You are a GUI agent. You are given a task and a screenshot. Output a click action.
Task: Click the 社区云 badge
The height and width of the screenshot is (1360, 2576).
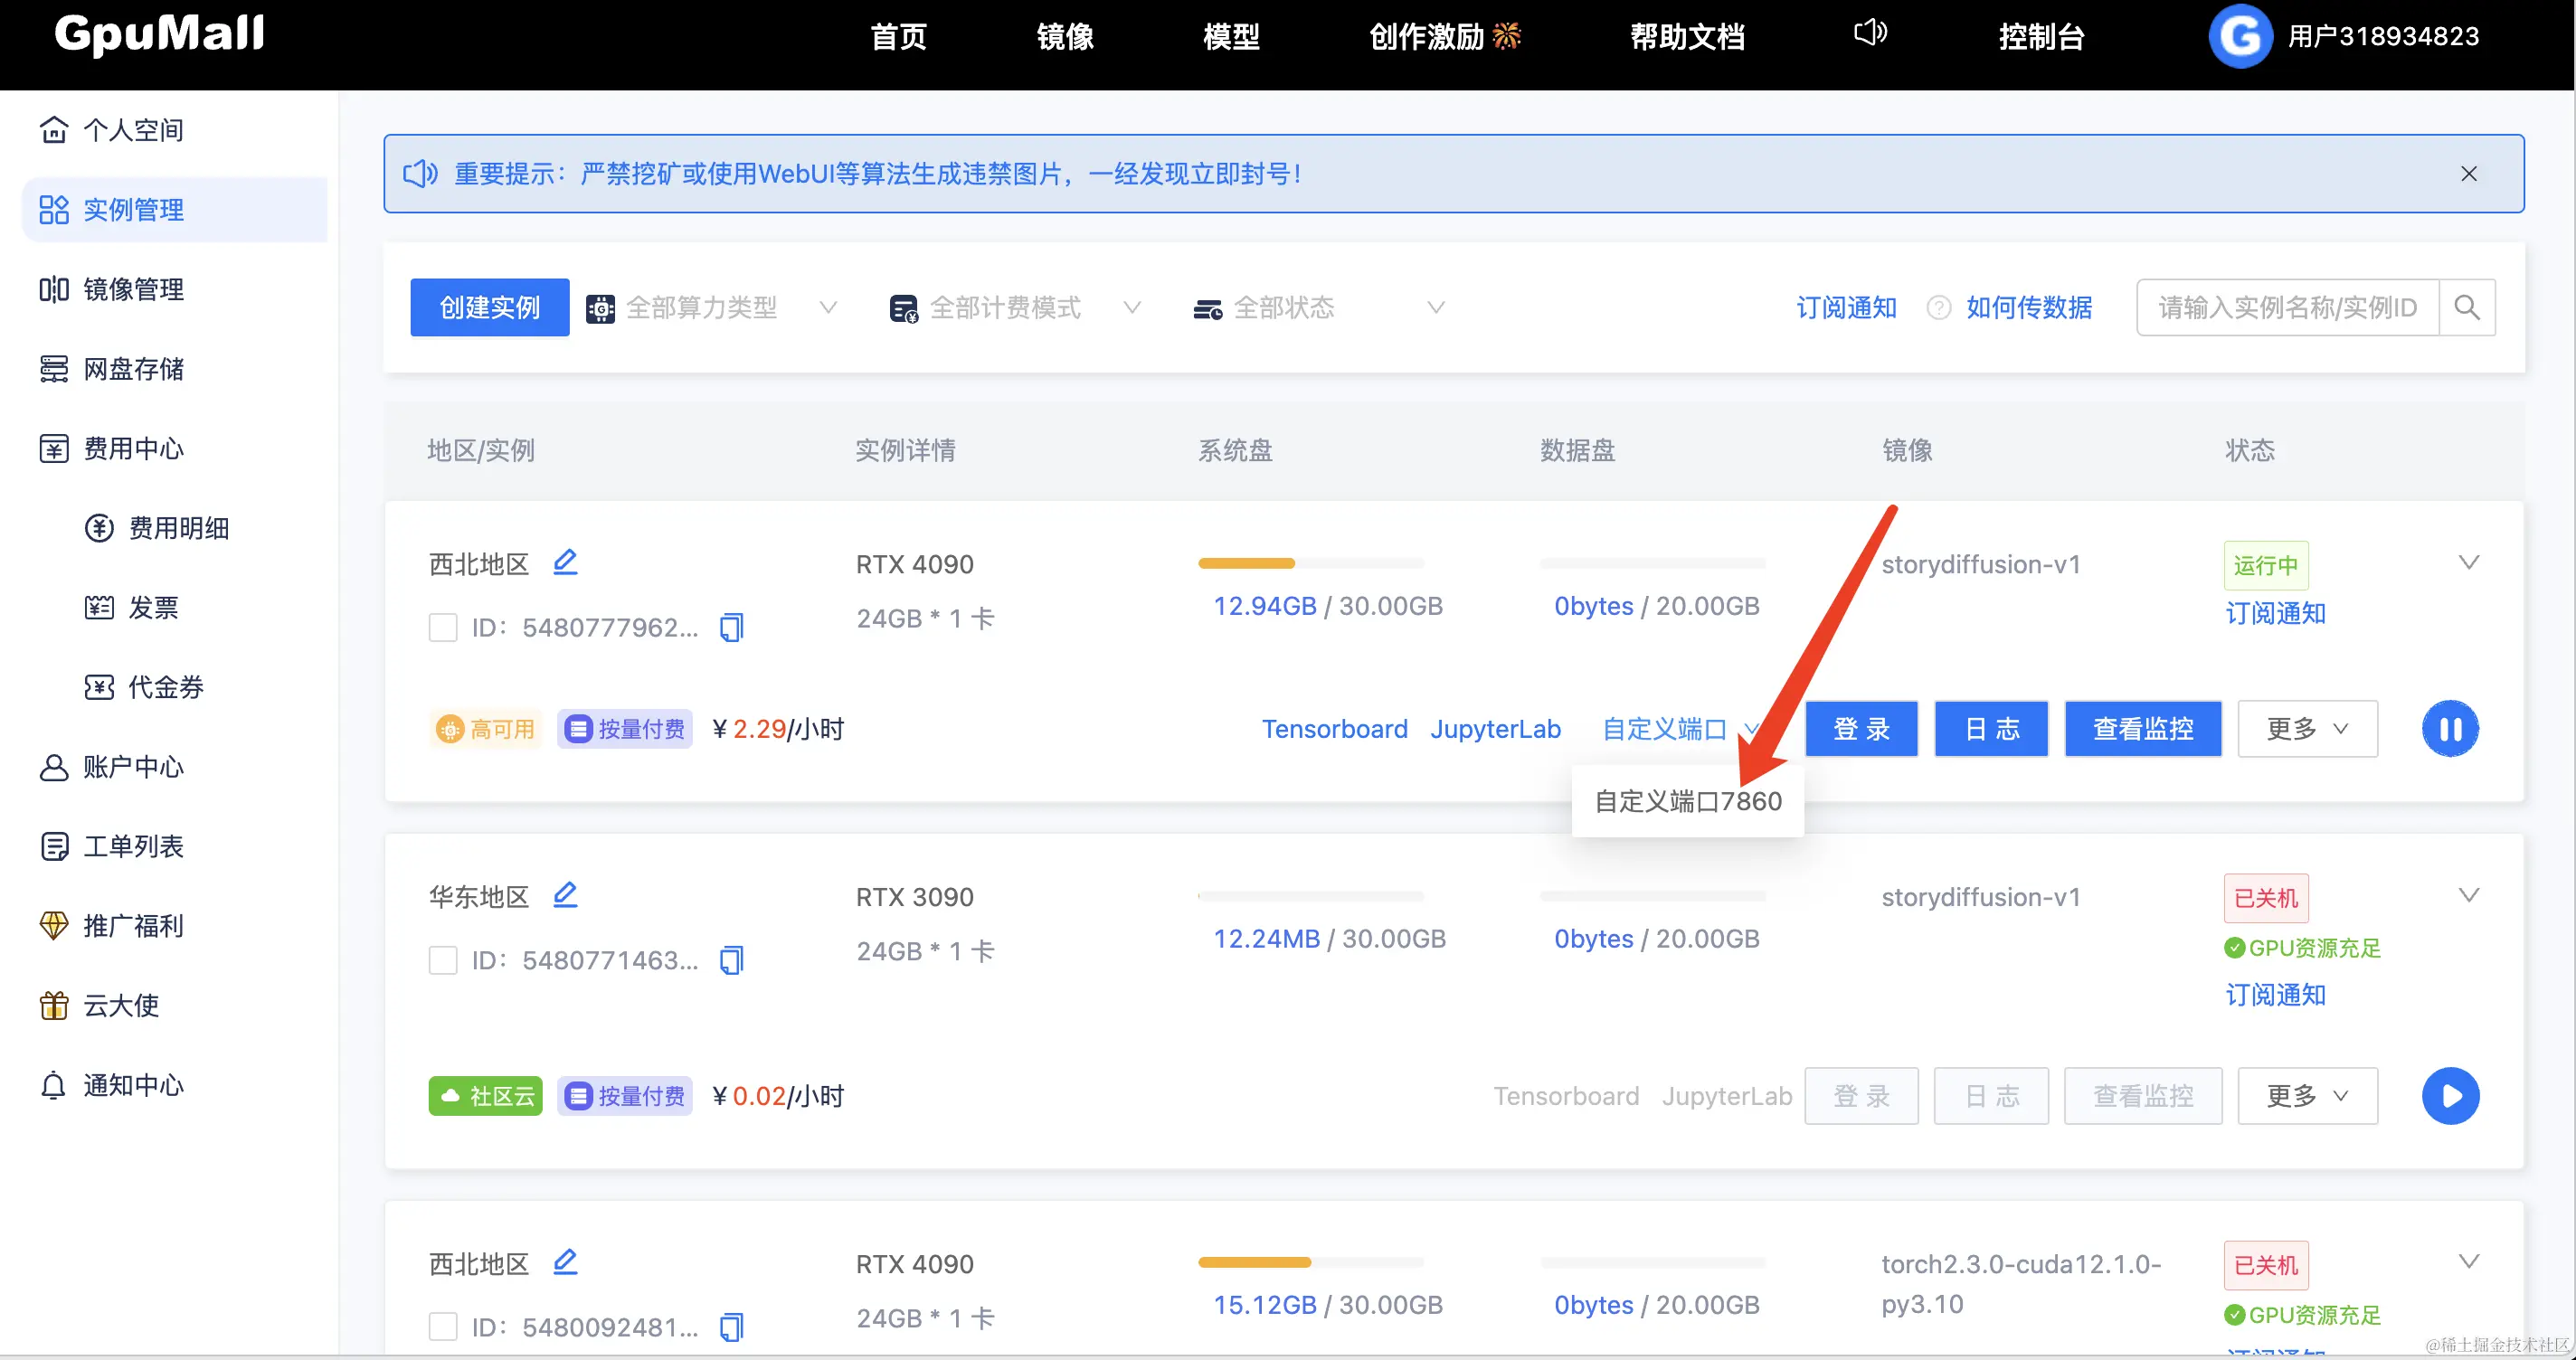pyautogui.click(x=485, y=1096)
